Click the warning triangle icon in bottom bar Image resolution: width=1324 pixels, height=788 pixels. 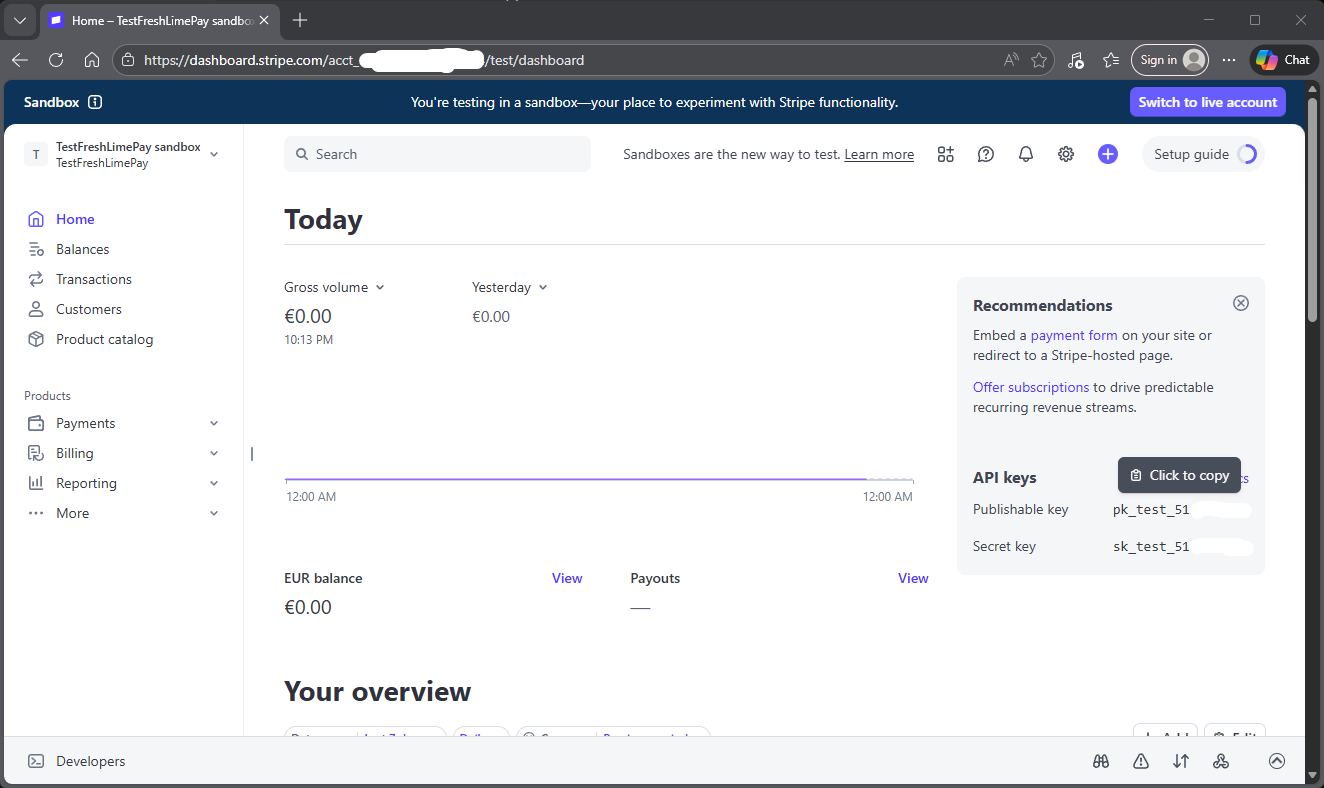tap(1141, 761)
